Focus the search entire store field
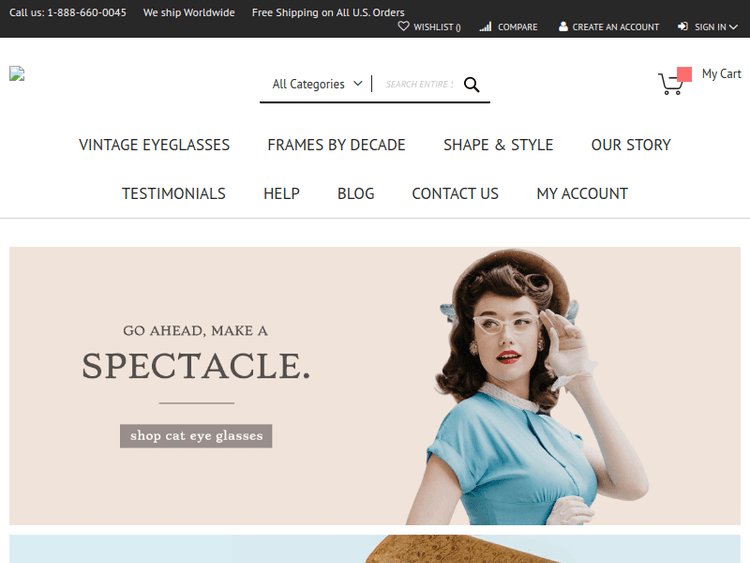Viewport: 750px width, 563px height. coord(419,85)
